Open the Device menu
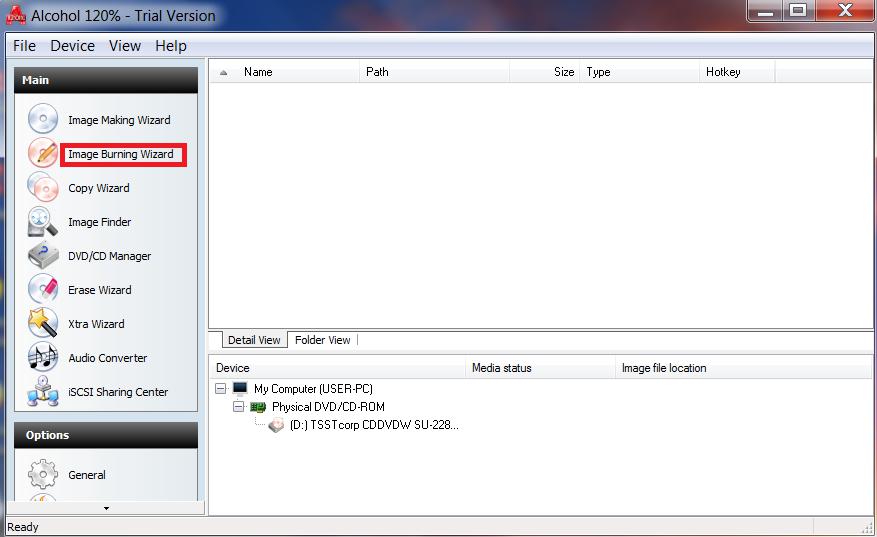The width and height of the screenshot is (877, 537). click(x=73, y=46)
